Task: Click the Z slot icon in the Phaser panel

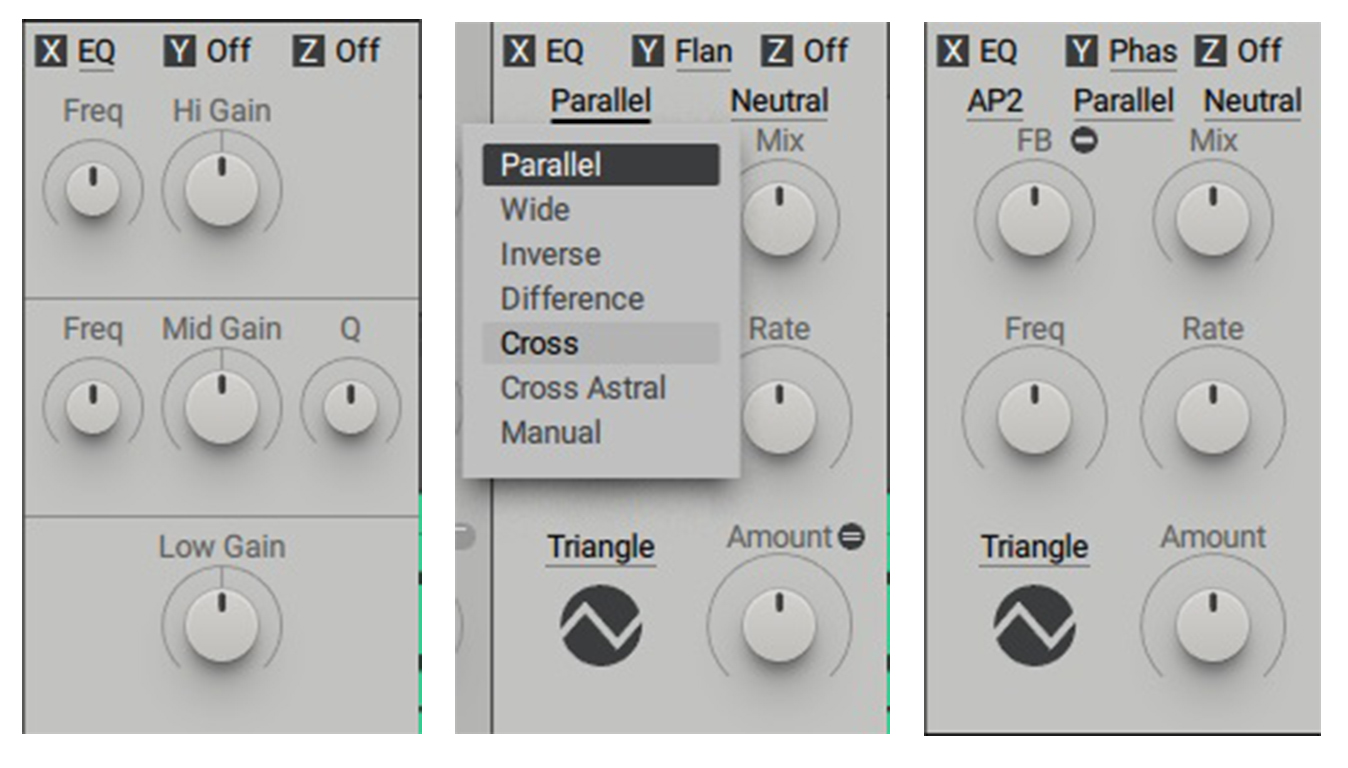Action: [1210, 50]
